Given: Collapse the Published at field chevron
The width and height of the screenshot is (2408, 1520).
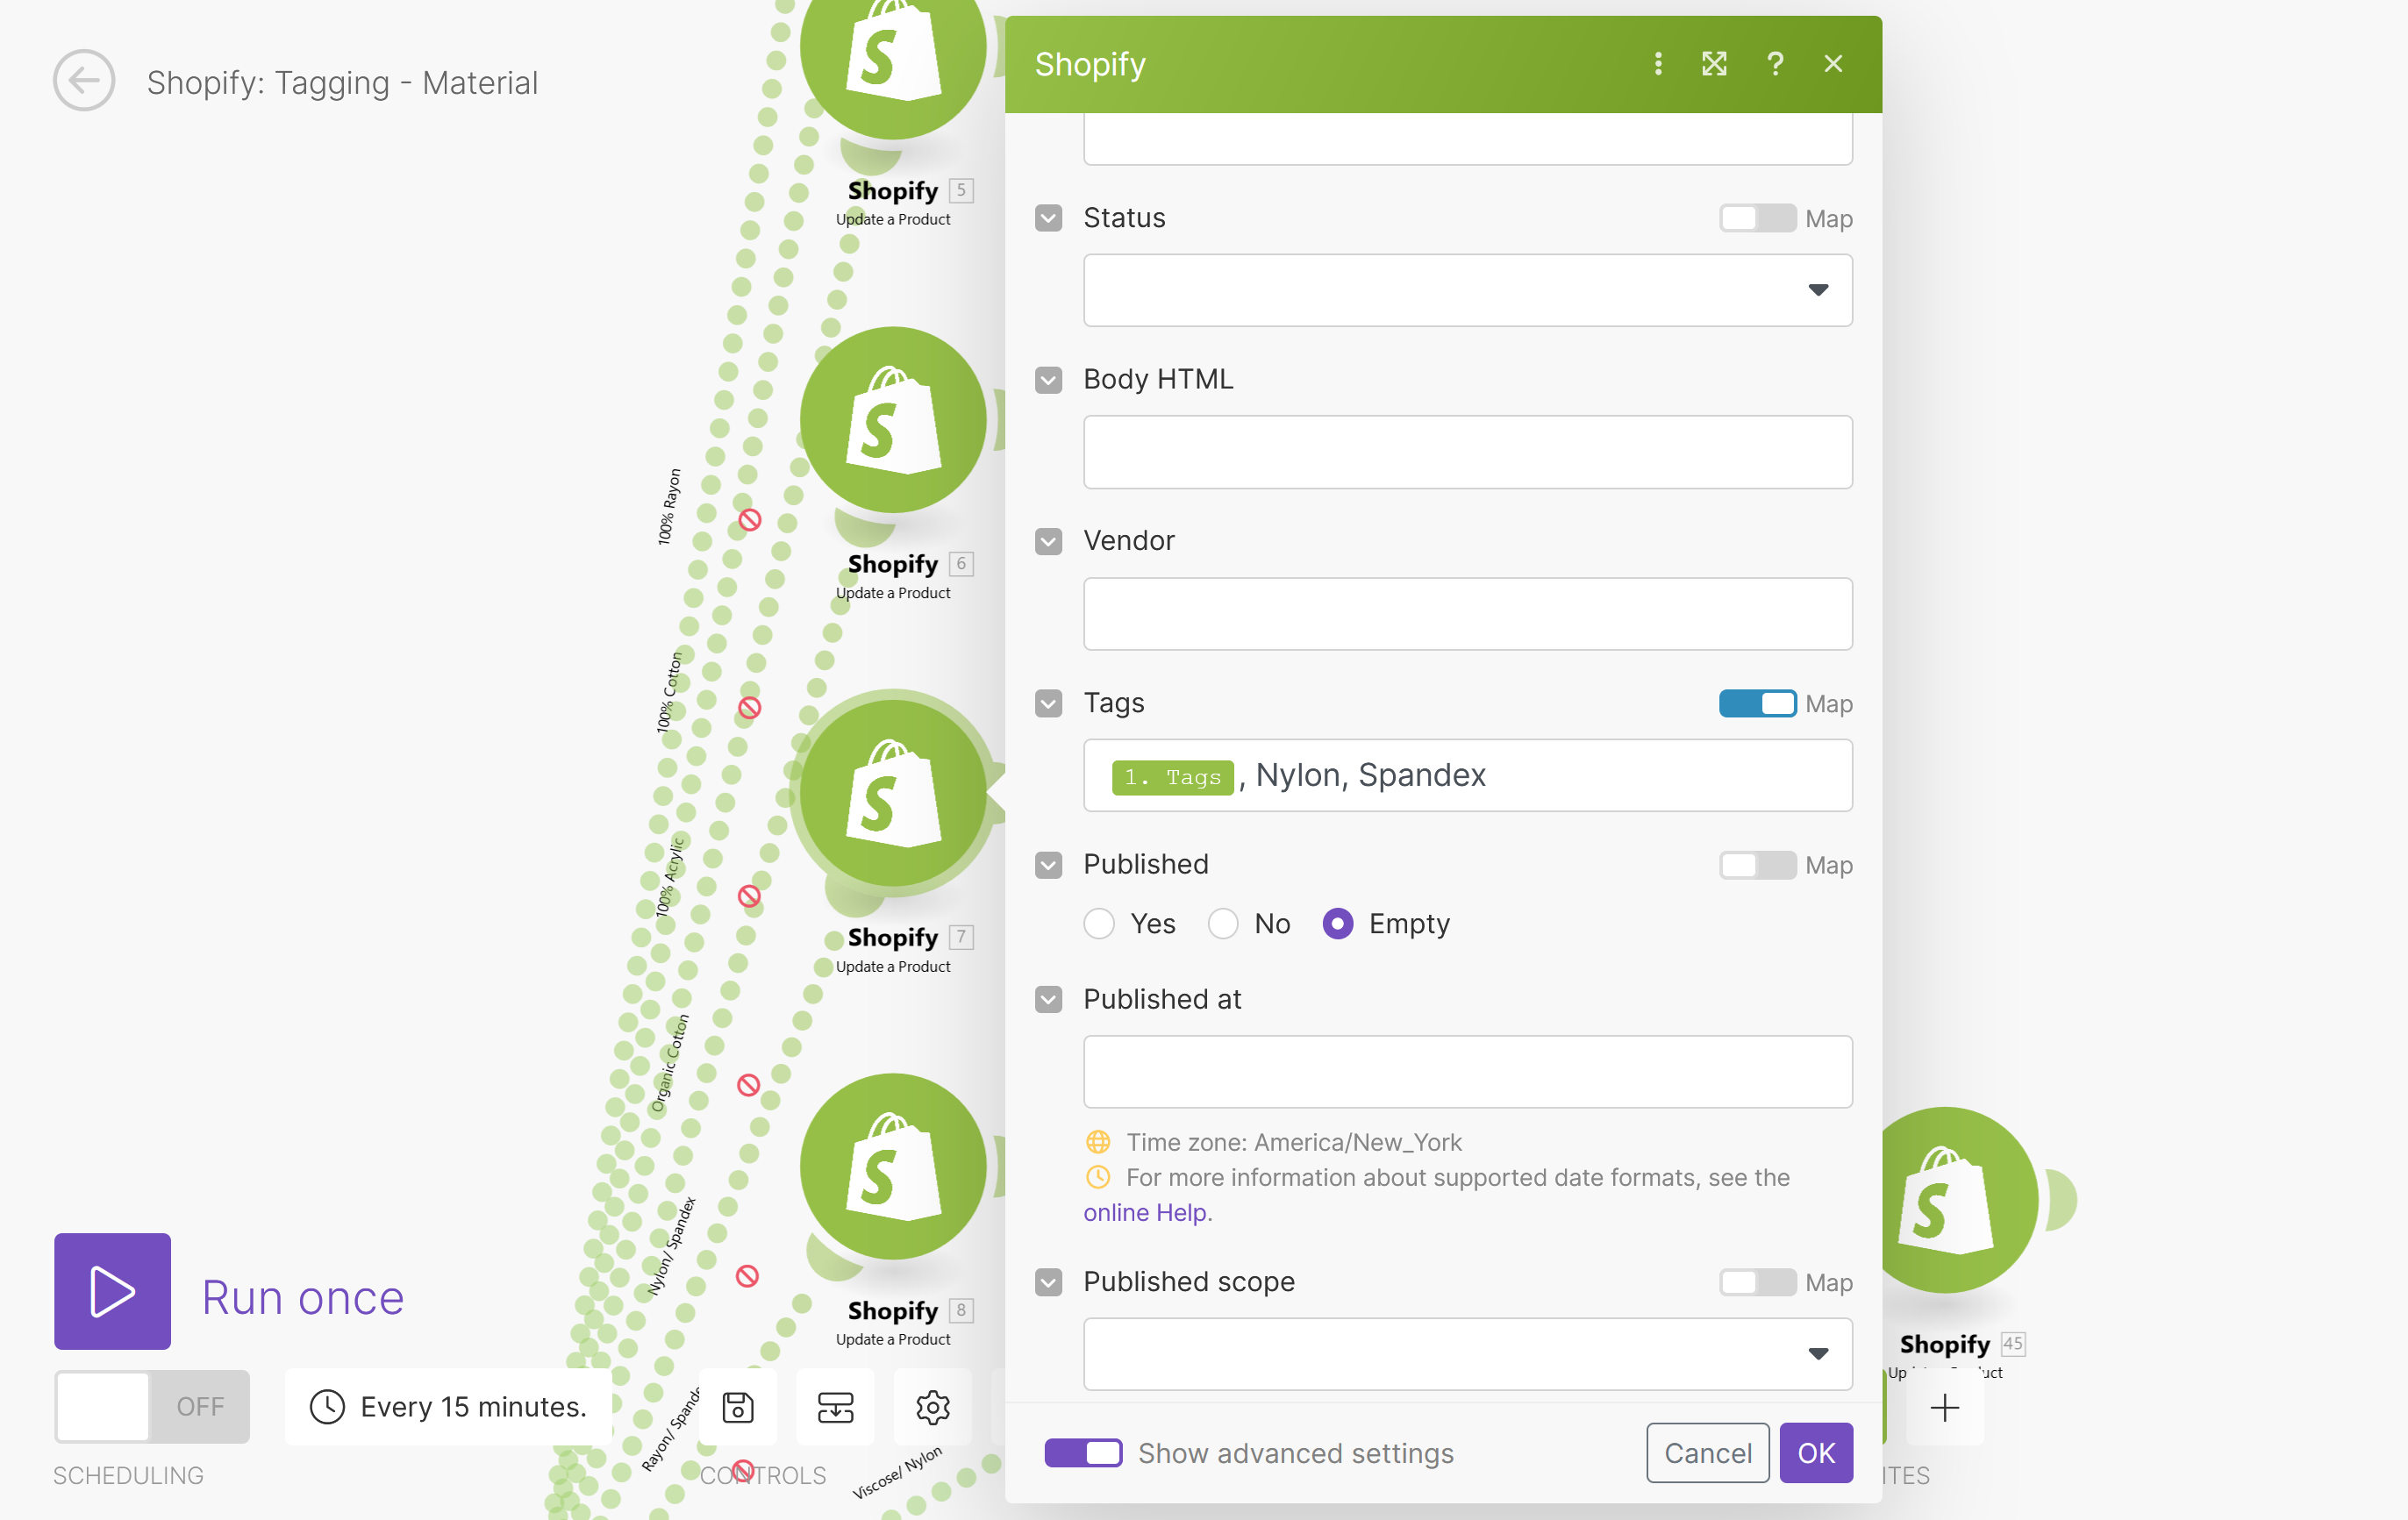Looking at the screenshot, I should (1048, 1000).
